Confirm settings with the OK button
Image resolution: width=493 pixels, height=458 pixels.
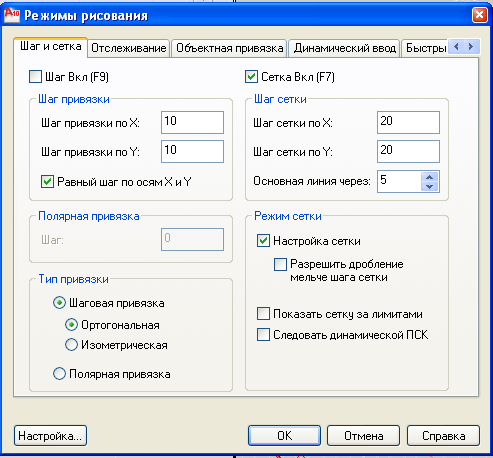(x=284, y=435)
